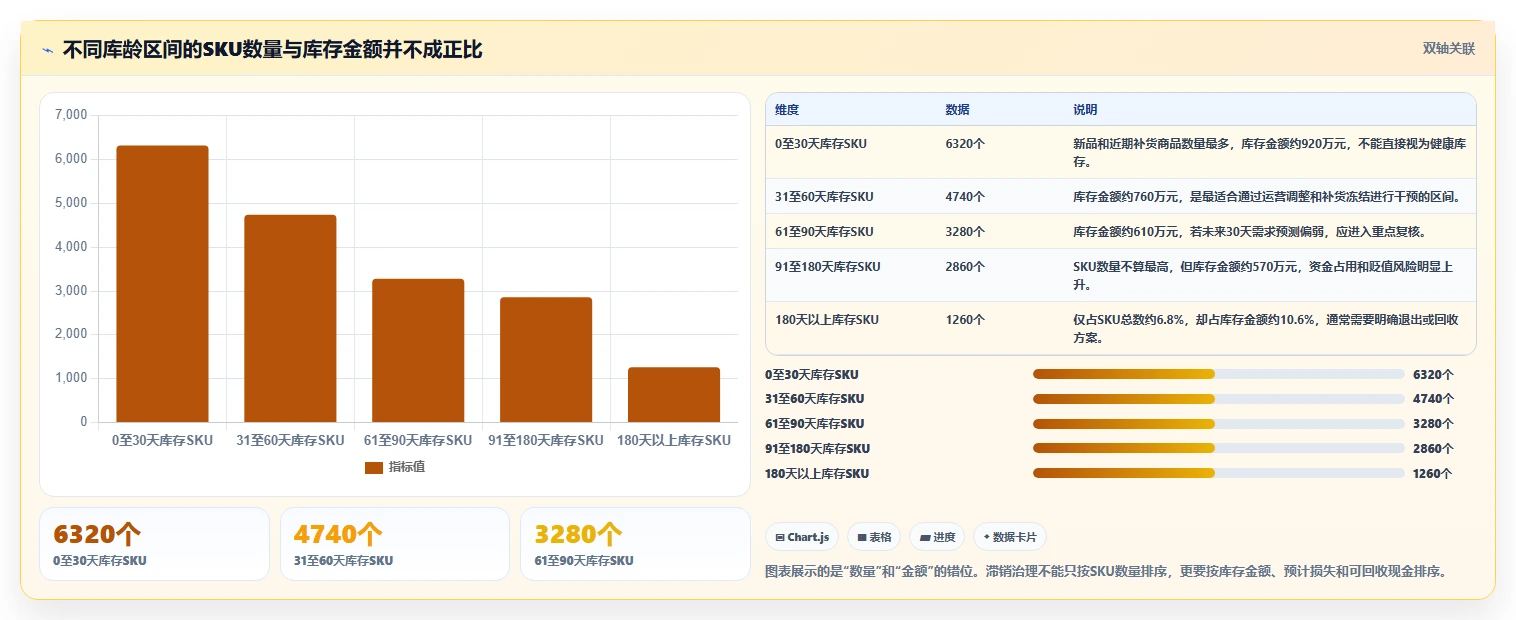Click the progress bar showing 2860个
Image resolution: width=1516 pixels, height=620 pixels.
click(x=1219, y=448)
